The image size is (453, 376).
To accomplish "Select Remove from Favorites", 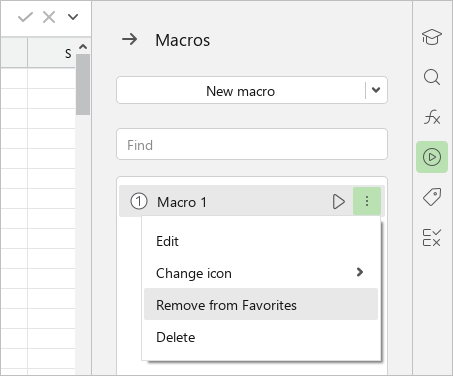I will click(x=261, y=304).
